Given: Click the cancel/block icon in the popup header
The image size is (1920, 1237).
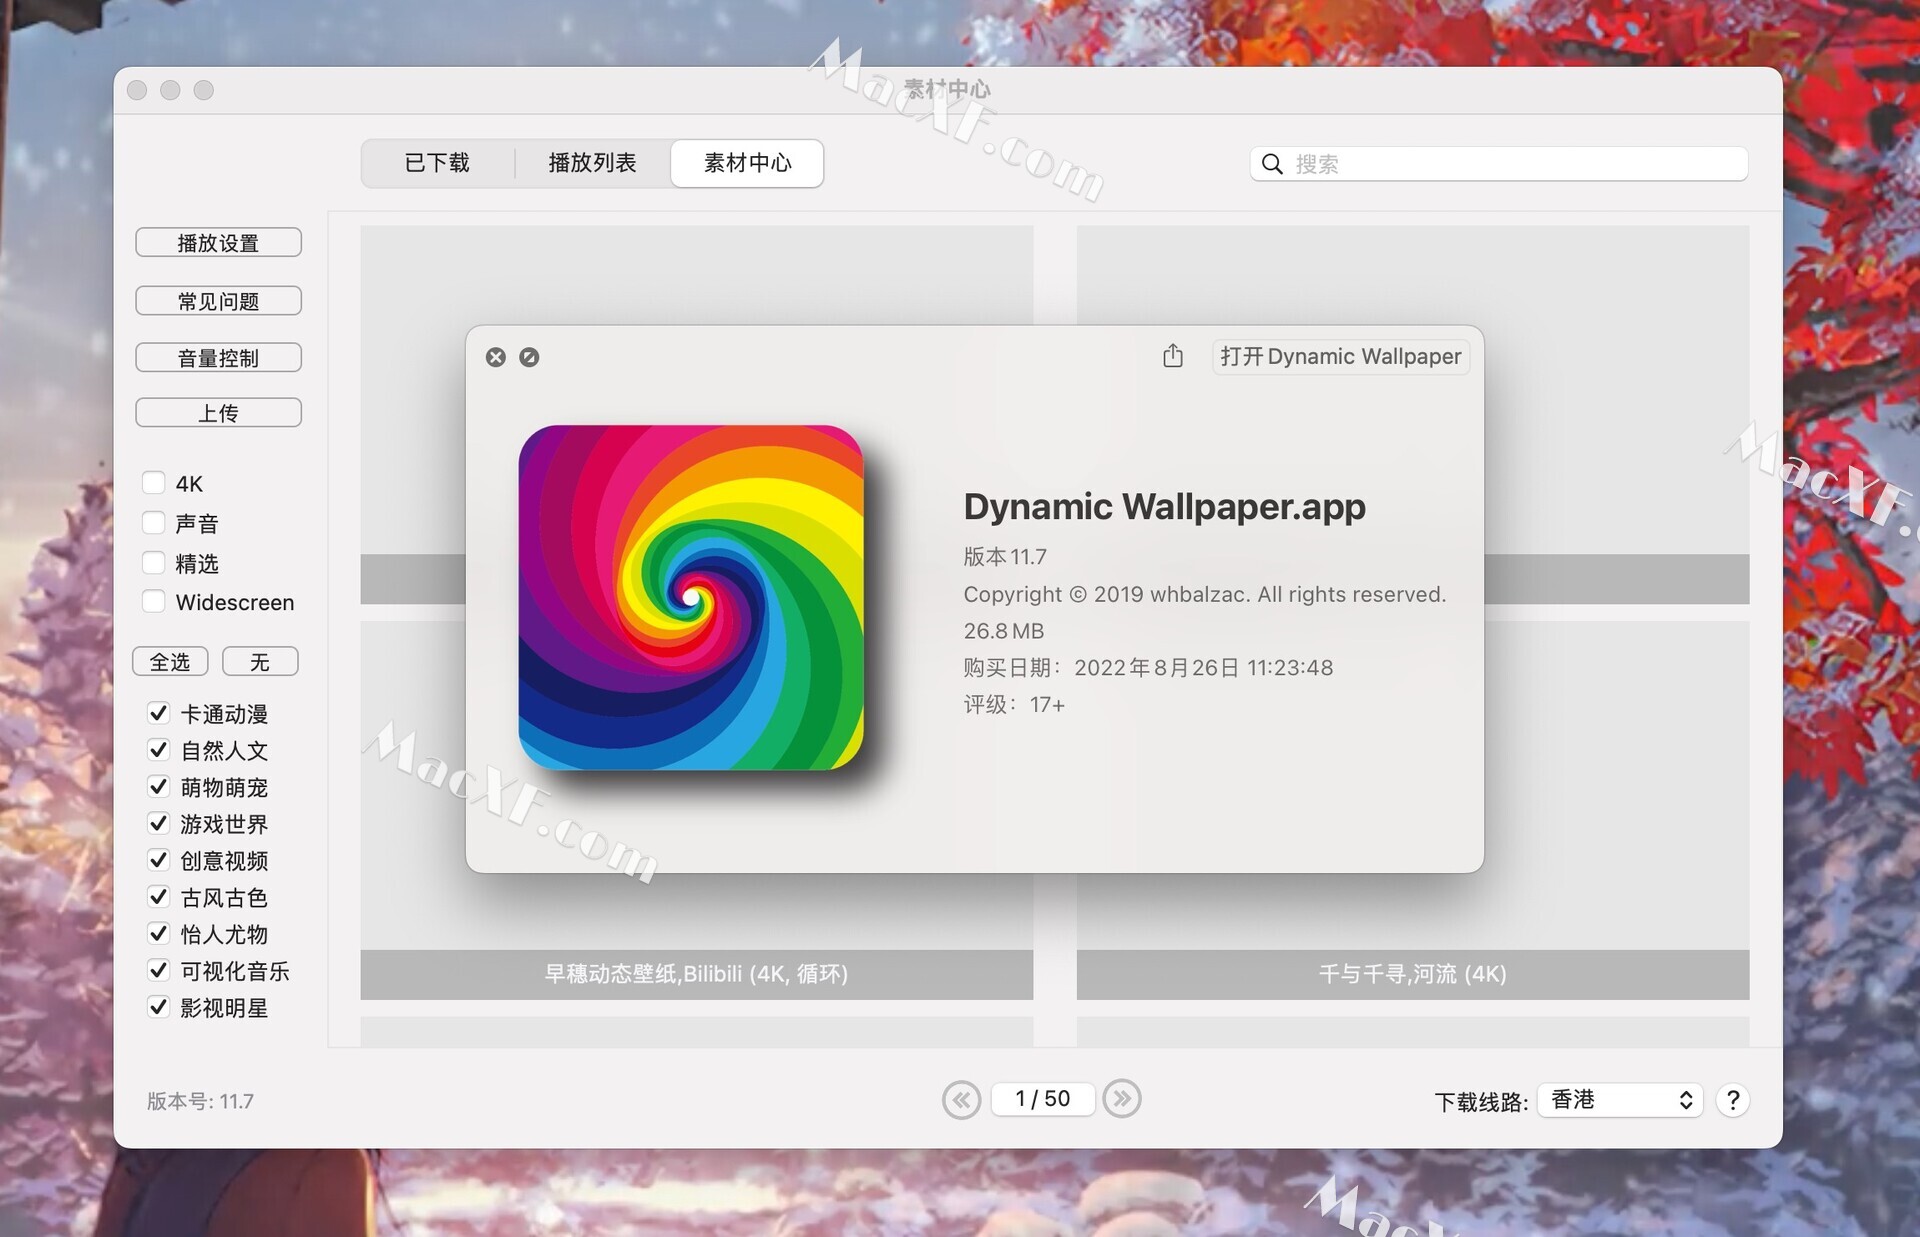Looking at the screenshot, I should [529, 357].
